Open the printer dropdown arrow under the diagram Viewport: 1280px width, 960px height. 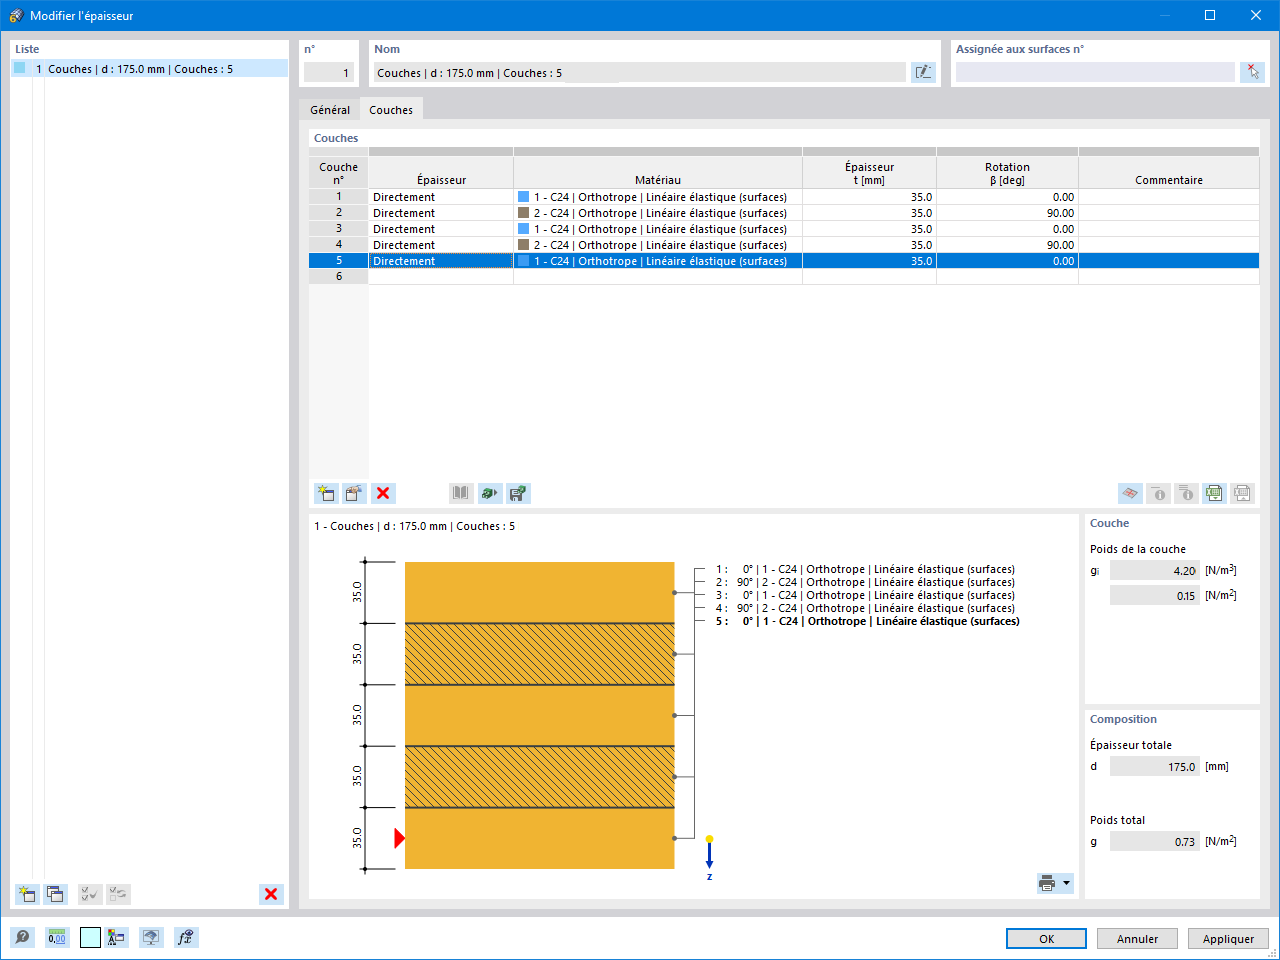click(x=1066, y=883)
